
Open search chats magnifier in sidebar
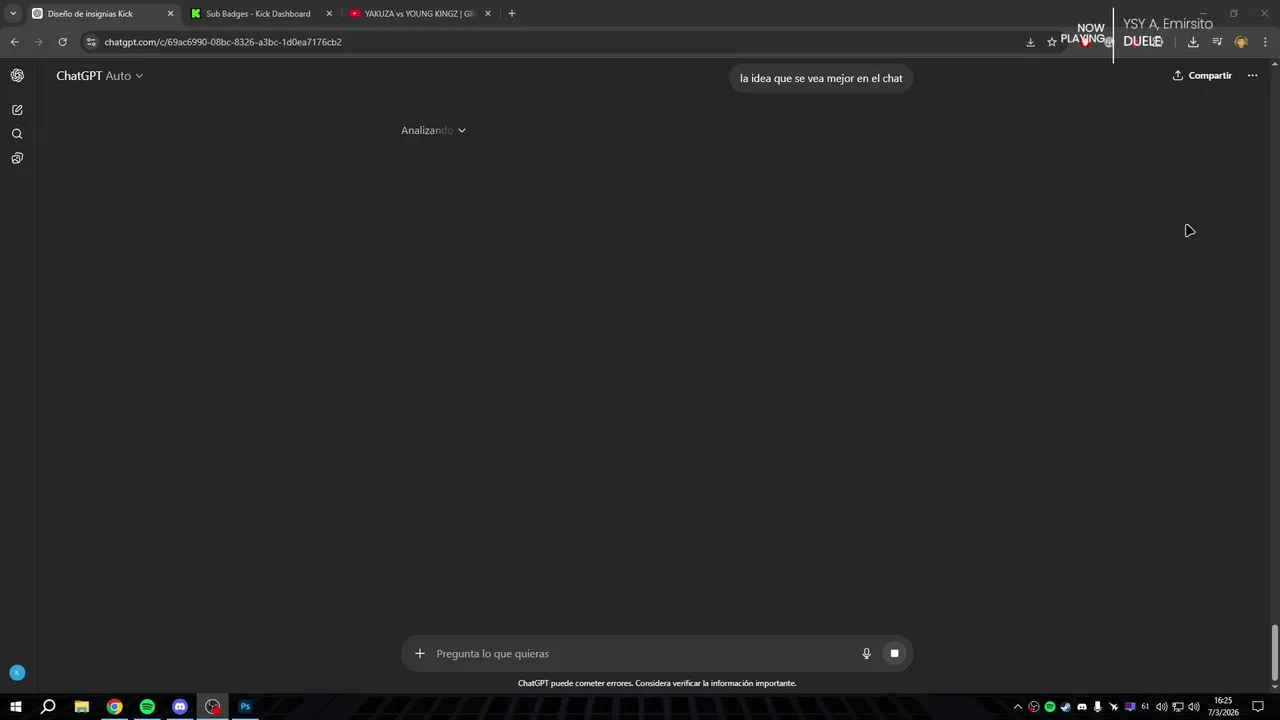17,134
